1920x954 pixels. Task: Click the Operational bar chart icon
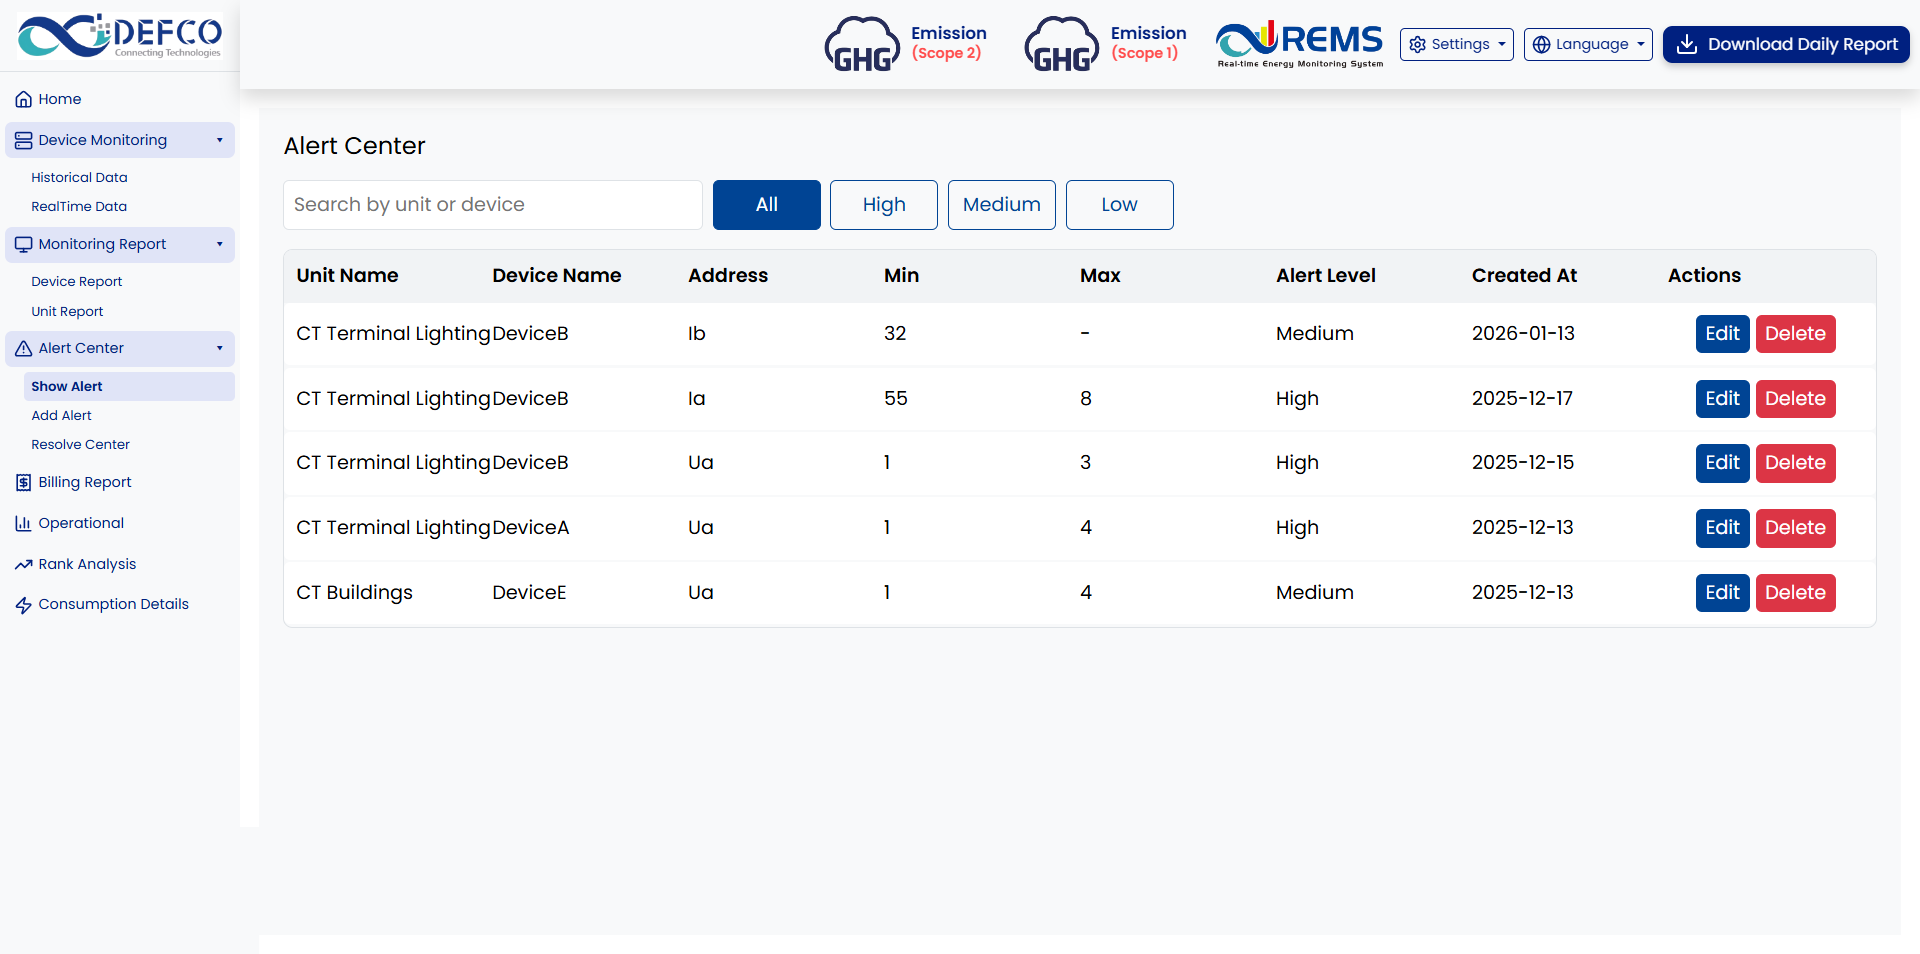[23, 523]
